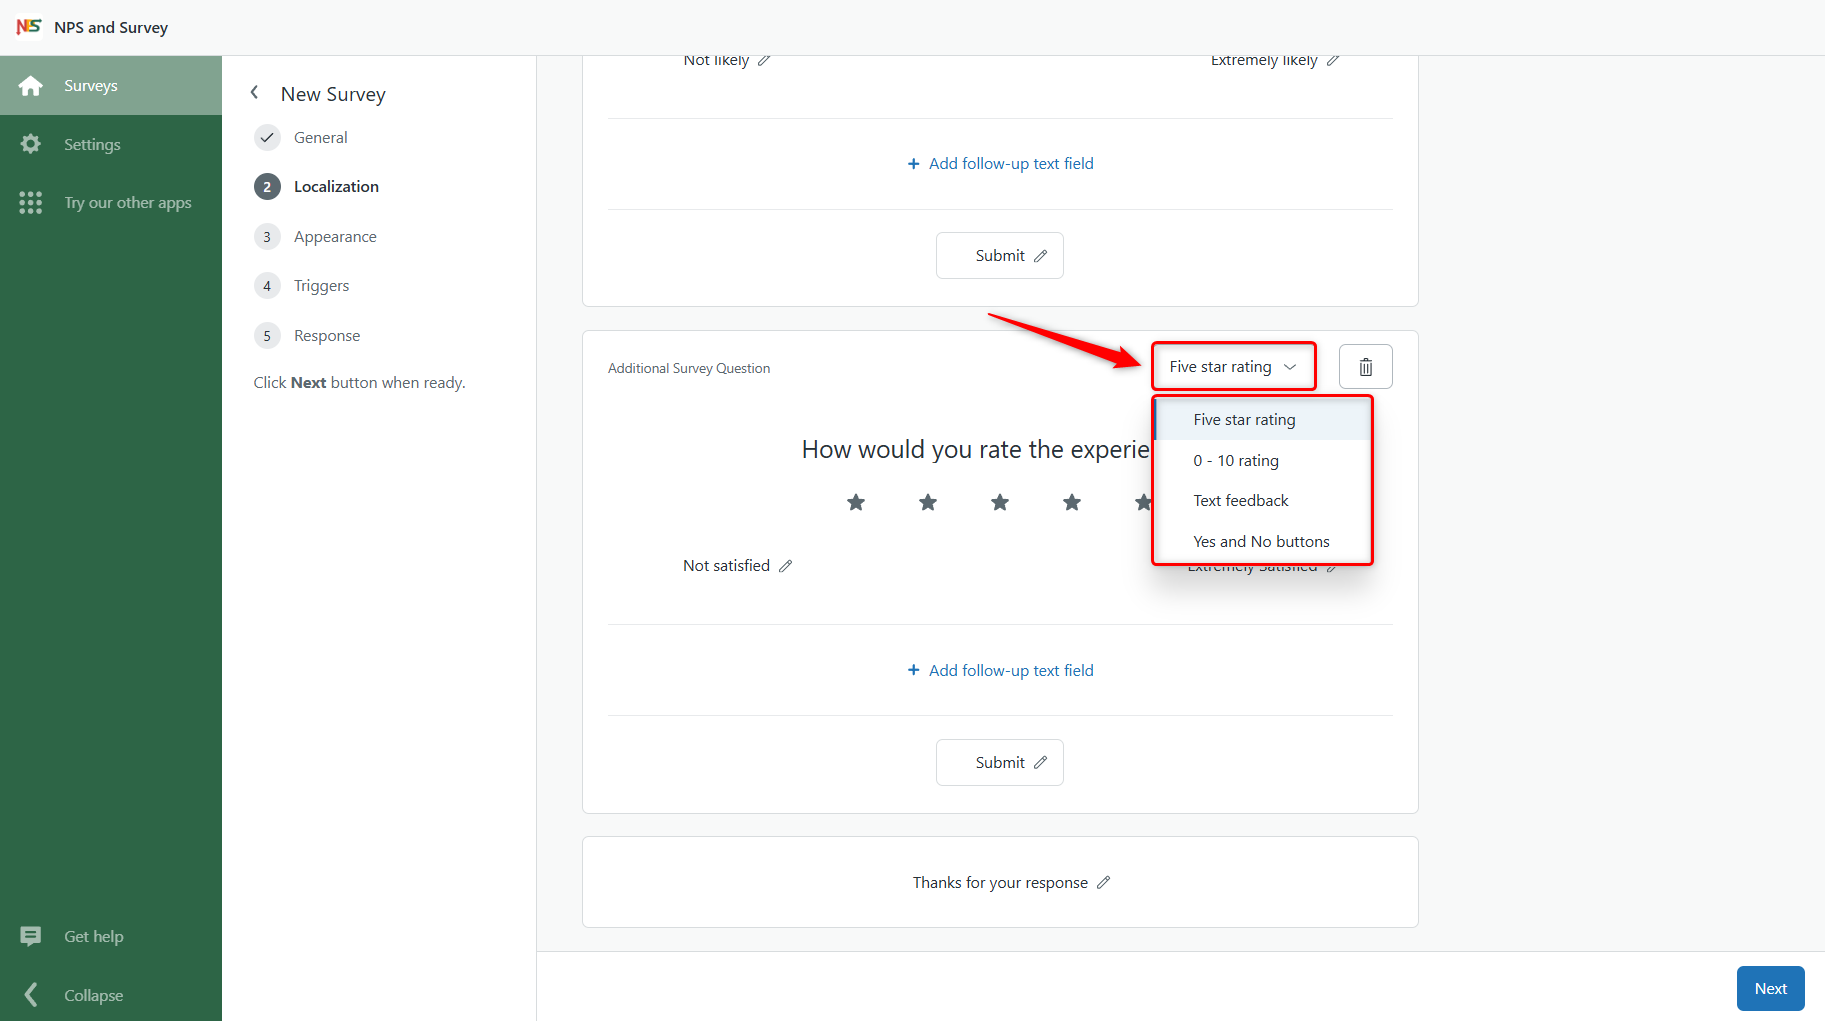Open Get help chat icon

pyautogui.click(x=31, y=936)
